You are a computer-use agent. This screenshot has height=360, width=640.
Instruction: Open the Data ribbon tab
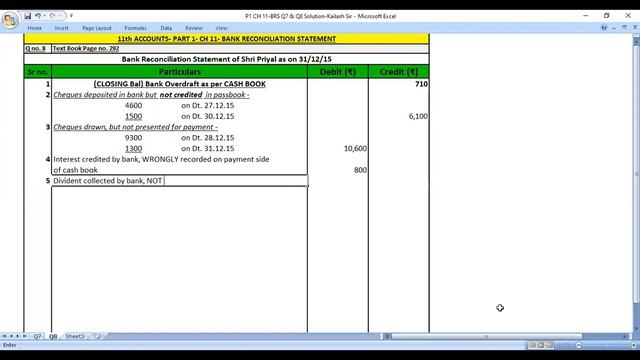(166, 28)
